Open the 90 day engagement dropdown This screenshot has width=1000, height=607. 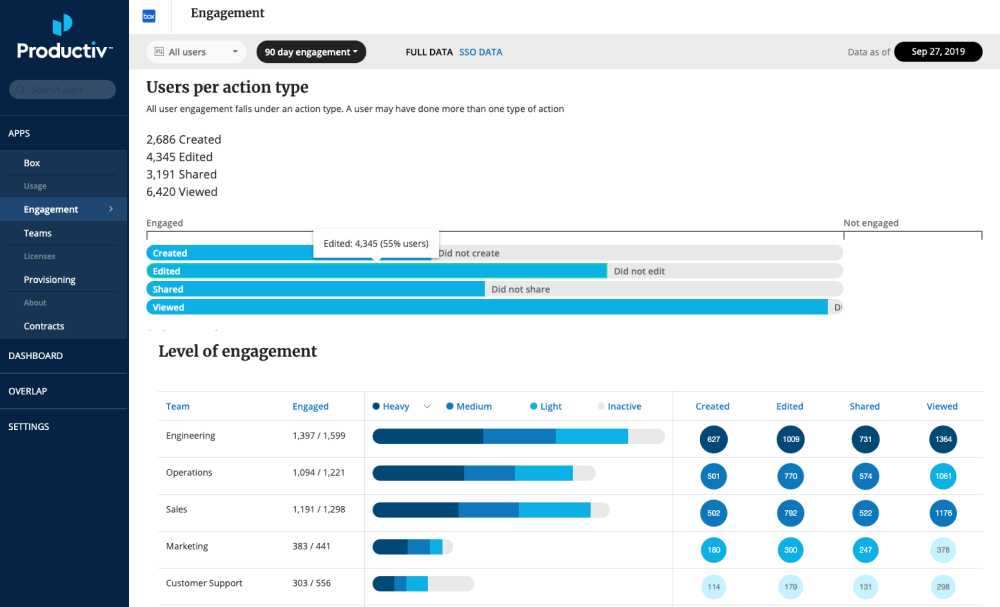[311, 50]
